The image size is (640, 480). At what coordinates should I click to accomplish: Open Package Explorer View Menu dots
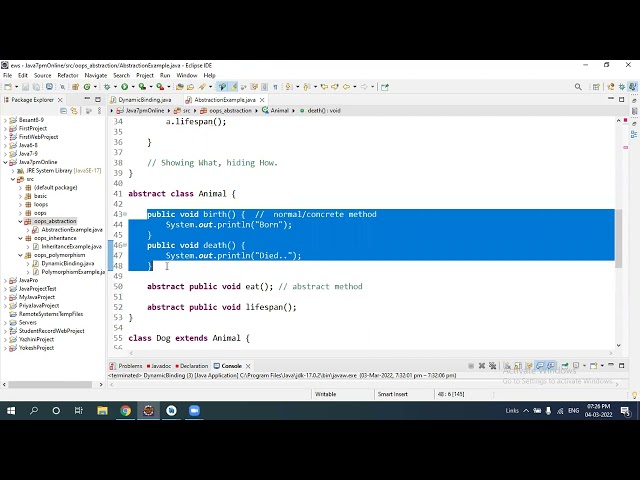(x=99, y=111)
